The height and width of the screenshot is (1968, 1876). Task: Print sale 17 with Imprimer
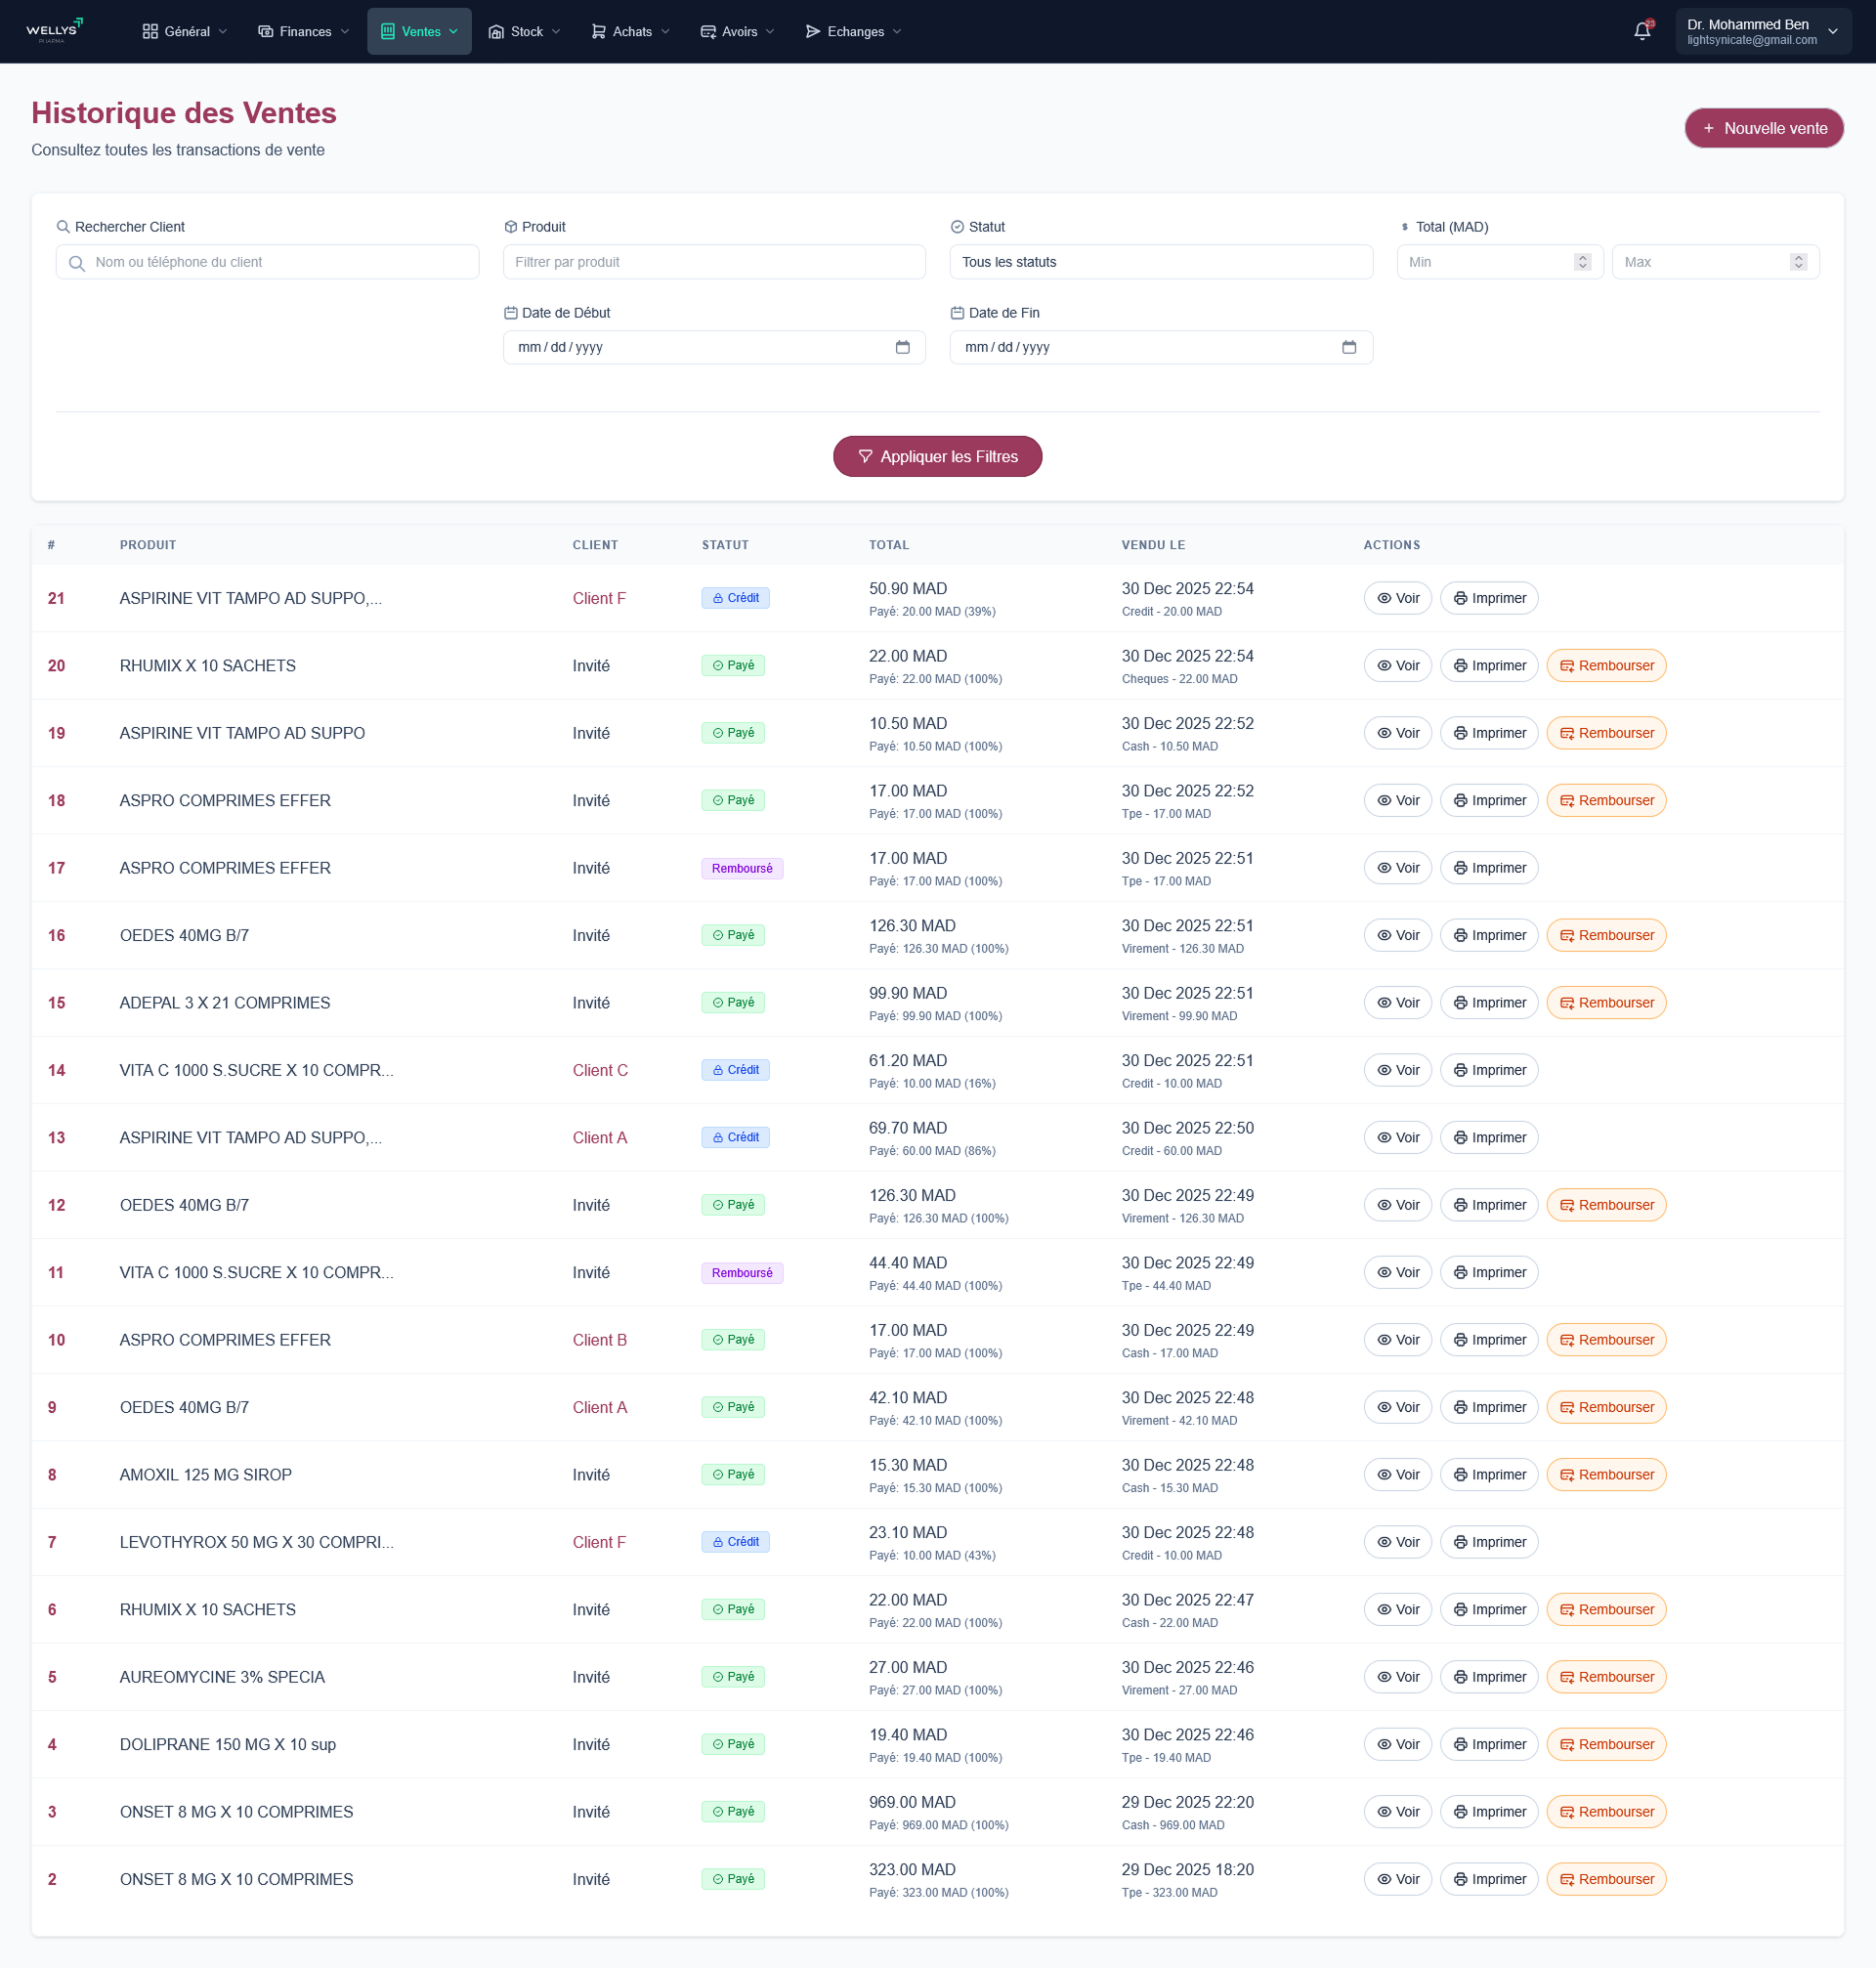(1488, 868)
